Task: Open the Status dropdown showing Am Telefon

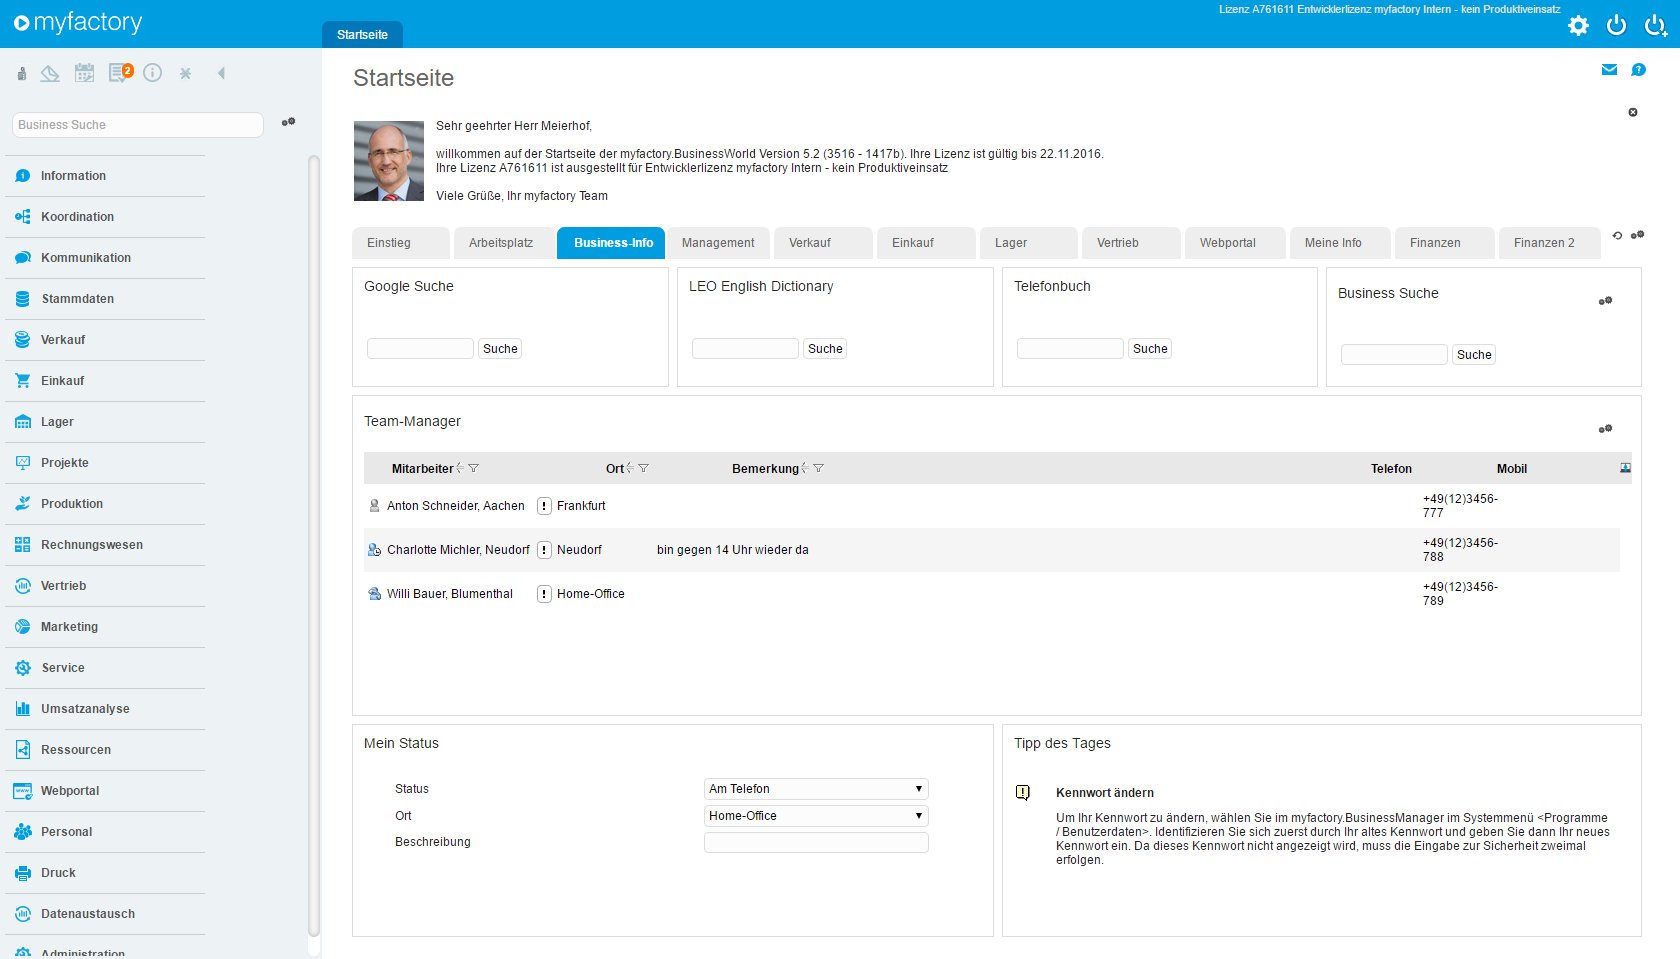Action: [816, 789]
